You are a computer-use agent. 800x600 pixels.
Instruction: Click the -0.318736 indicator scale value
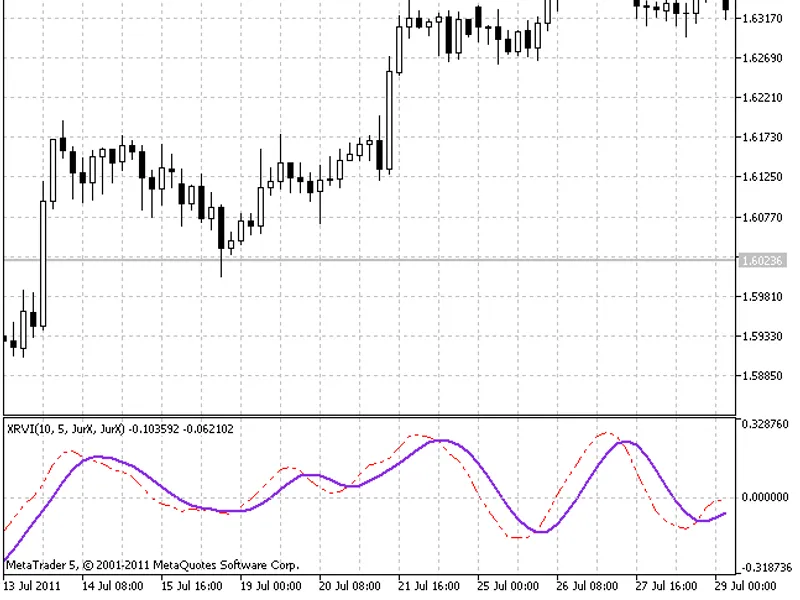tap(766, 567)
